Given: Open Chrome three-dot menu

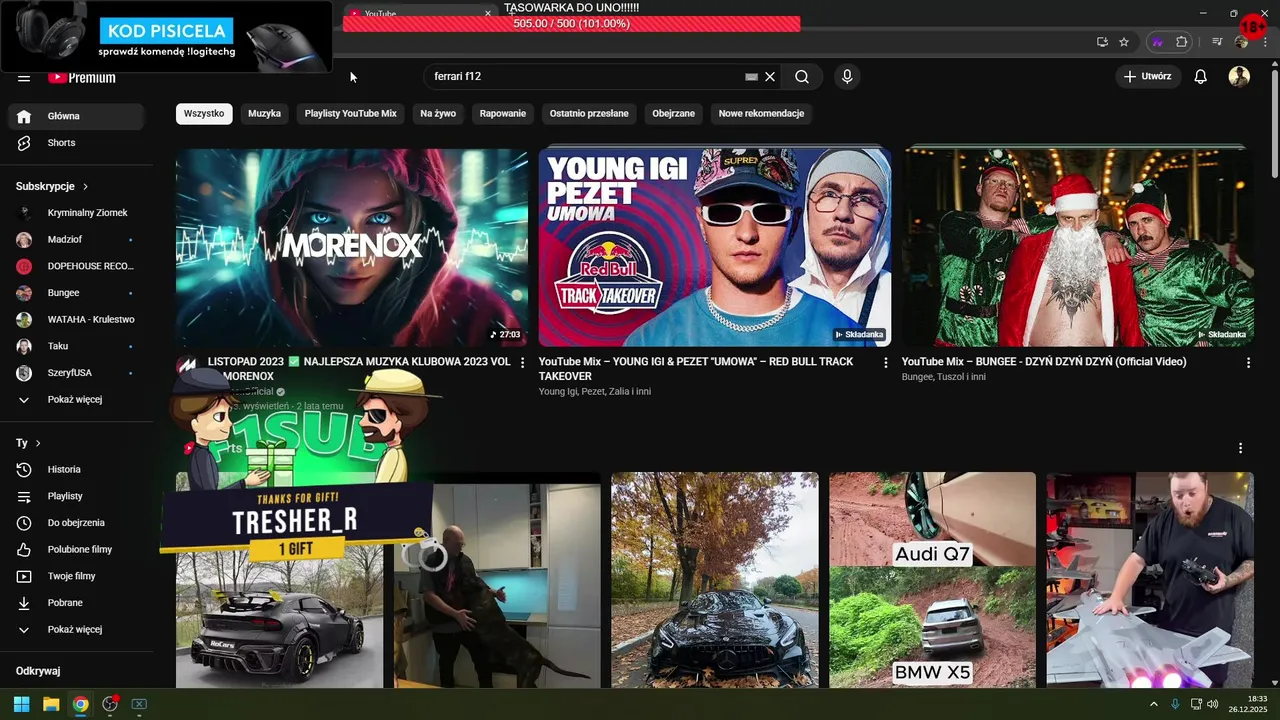Looking at the screenshot, I should 1265,42.
